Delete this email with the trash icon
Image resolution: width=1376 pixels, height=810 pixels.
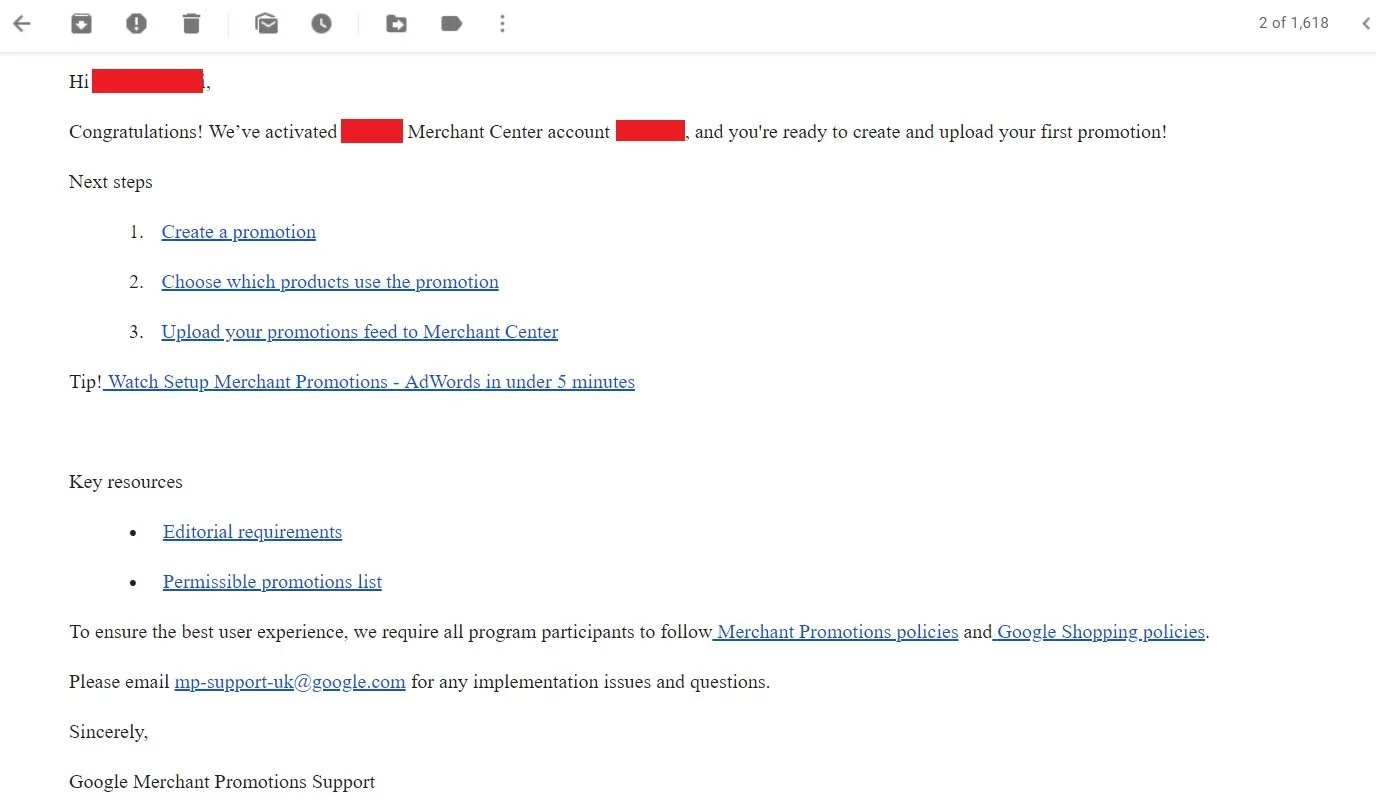coord(191,24)
